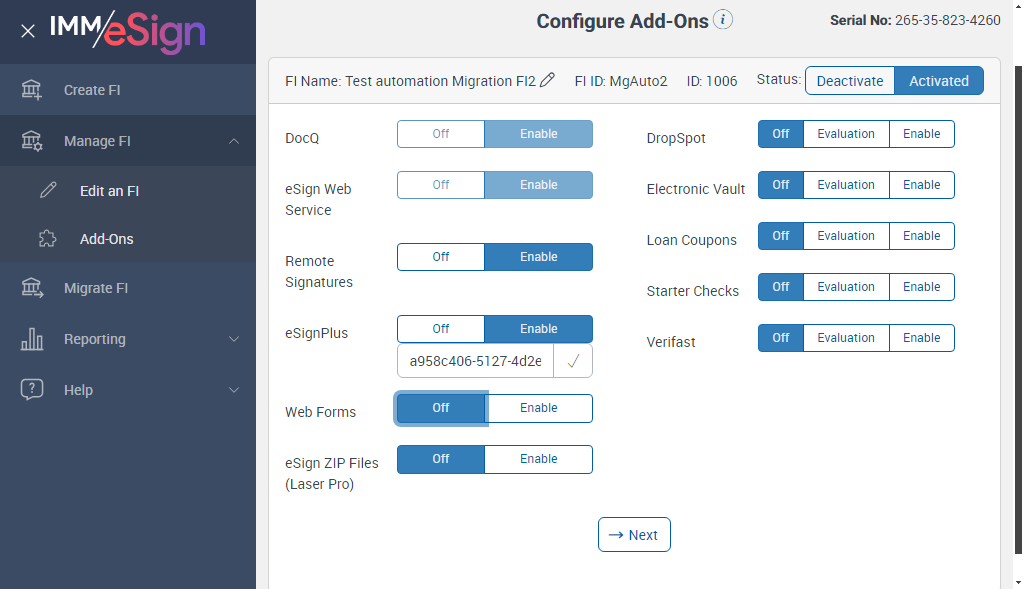The image size is (1024, 589).
Task: Enable eSign ZIP Files (Laser Pro)
Action: pos(538,459)
